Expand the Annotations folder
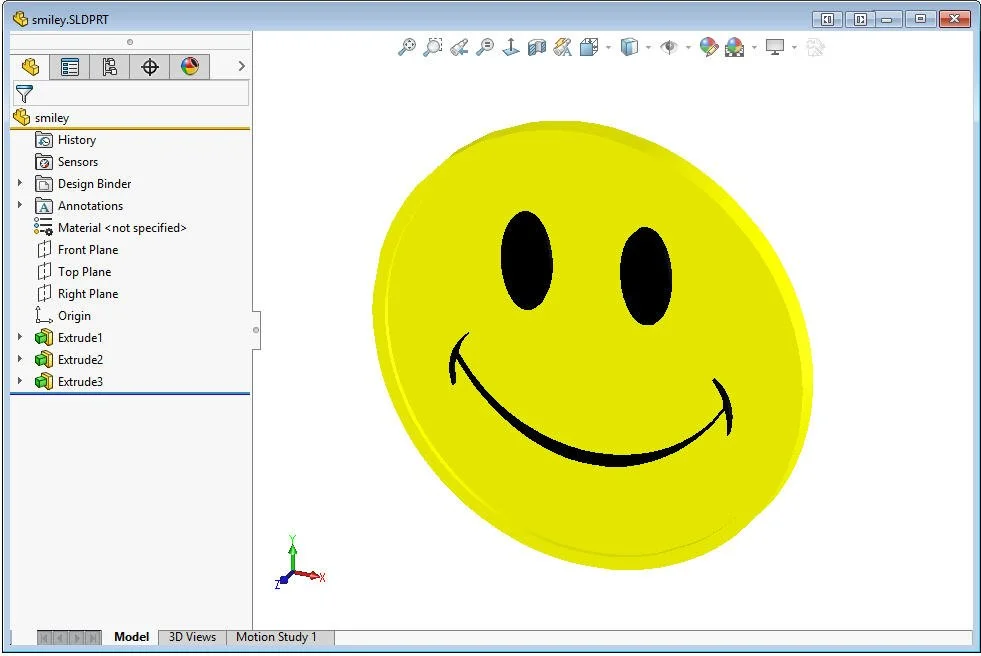The image size is (981, 656). 20,205
